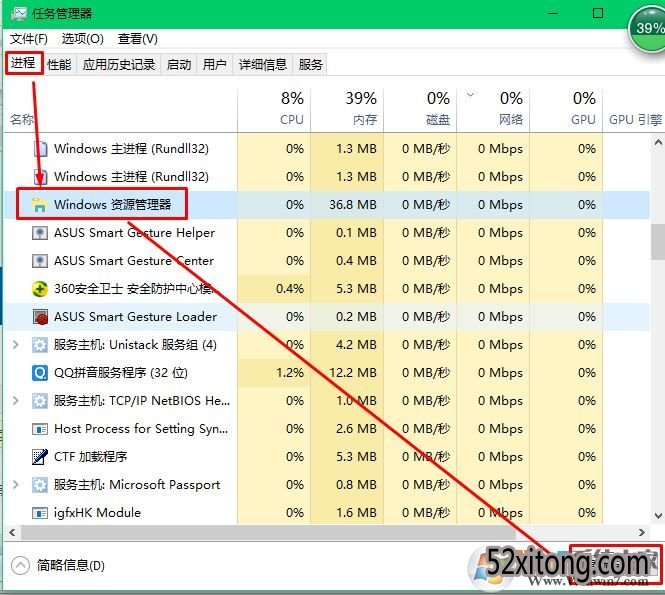Select the igfxHK Module row
665x595 pixels.
point(327,513)
